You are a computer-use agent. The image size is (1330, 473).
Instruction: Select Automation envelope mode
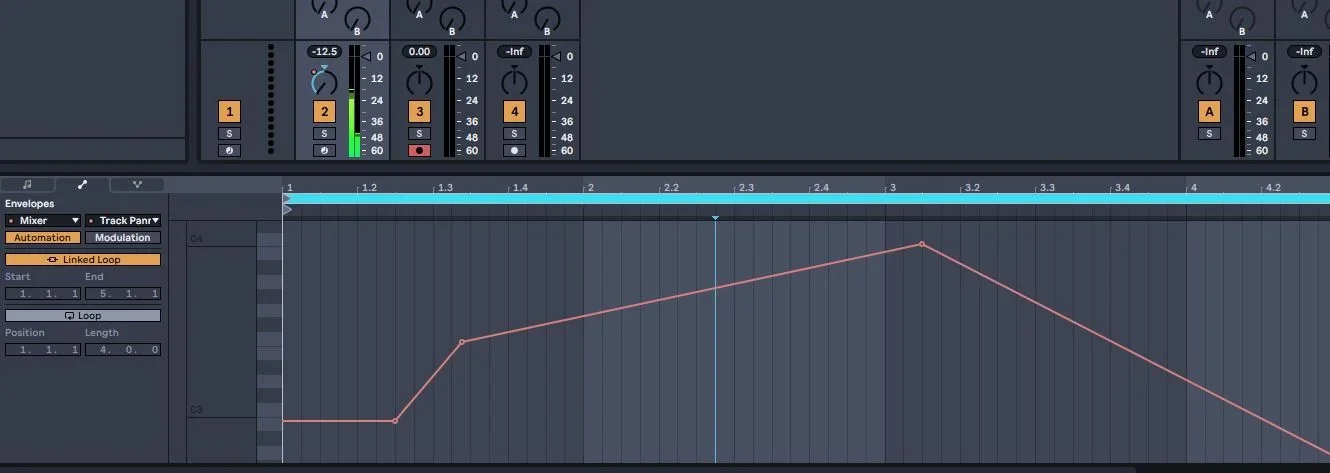click(43, 238)
